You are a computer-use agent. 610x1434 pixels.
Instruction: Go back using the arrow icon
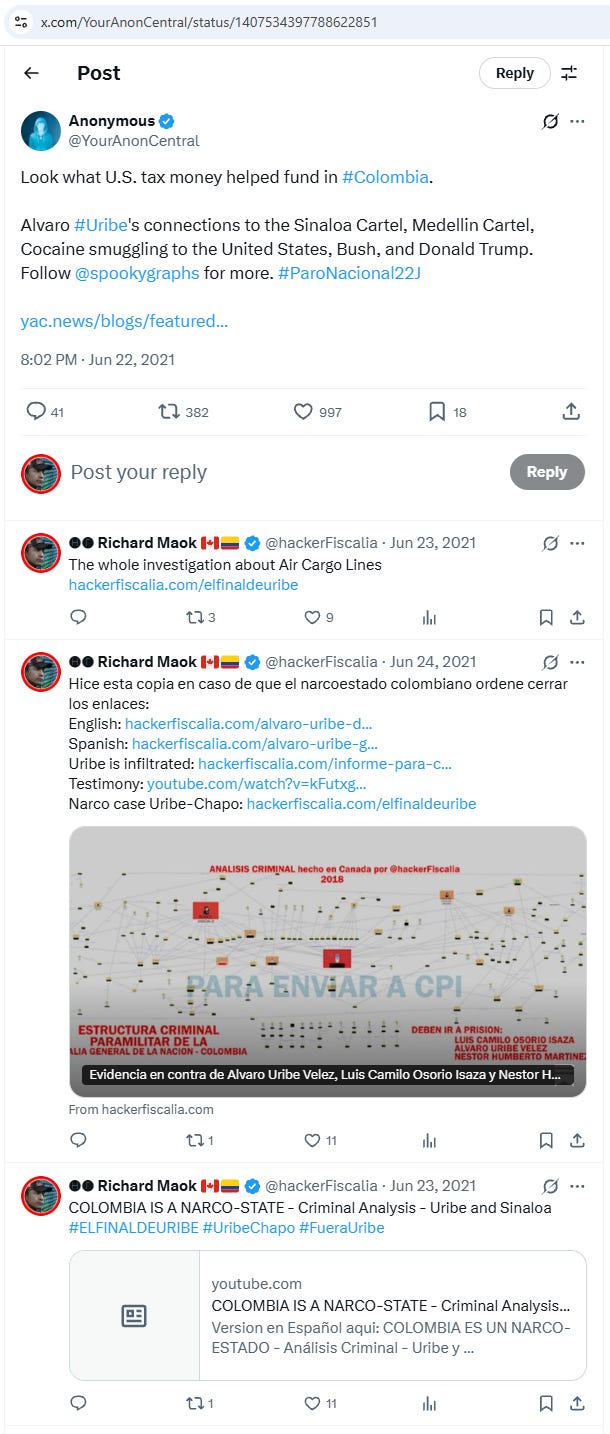pos(31,73)
